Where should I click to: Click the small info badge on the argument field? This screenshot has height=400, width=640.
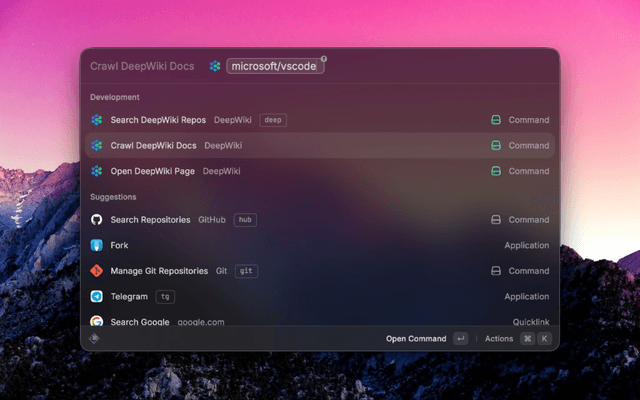pyautogui.click(x=324, y=59)
